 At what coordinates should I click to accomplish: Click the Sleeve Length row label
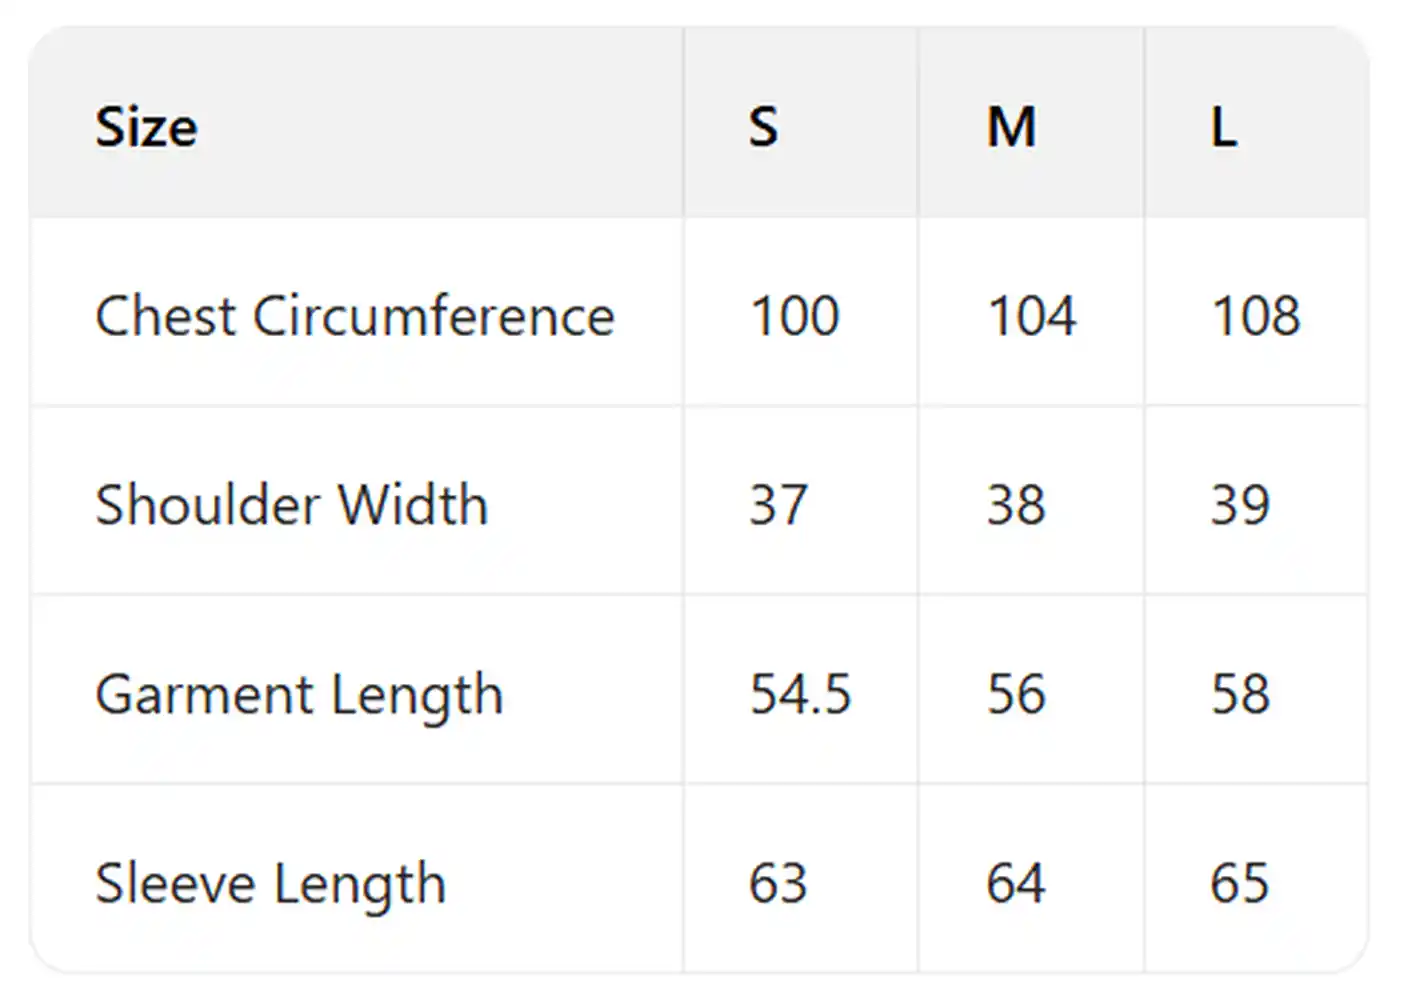[270, 884]
